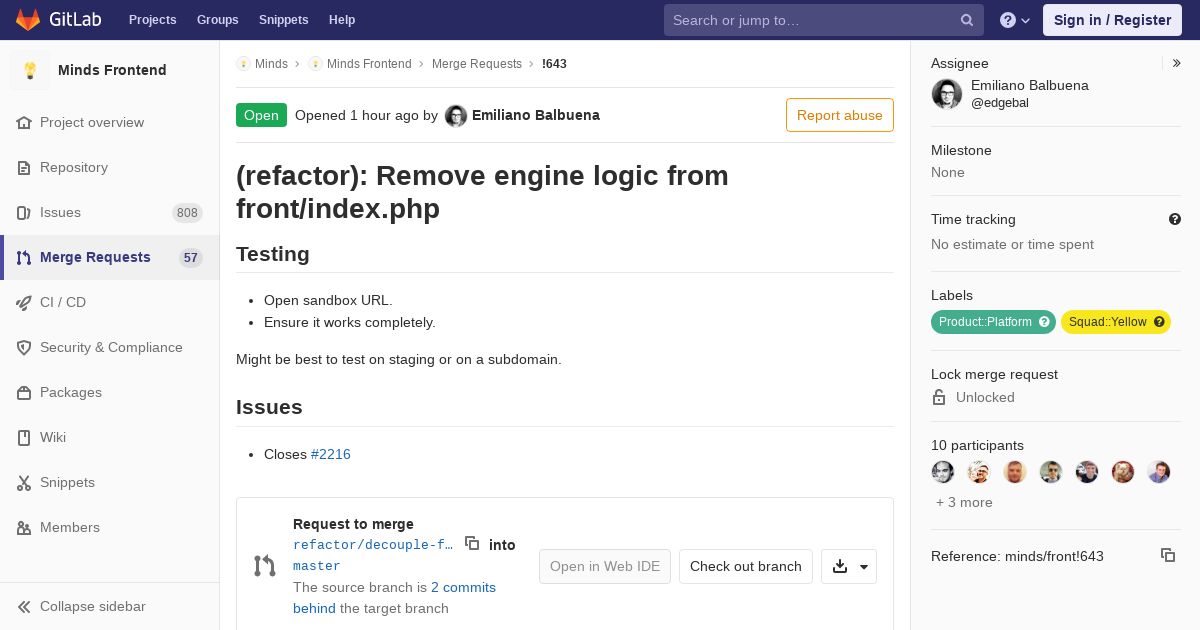Click the Members people icon

click(24, 527)
